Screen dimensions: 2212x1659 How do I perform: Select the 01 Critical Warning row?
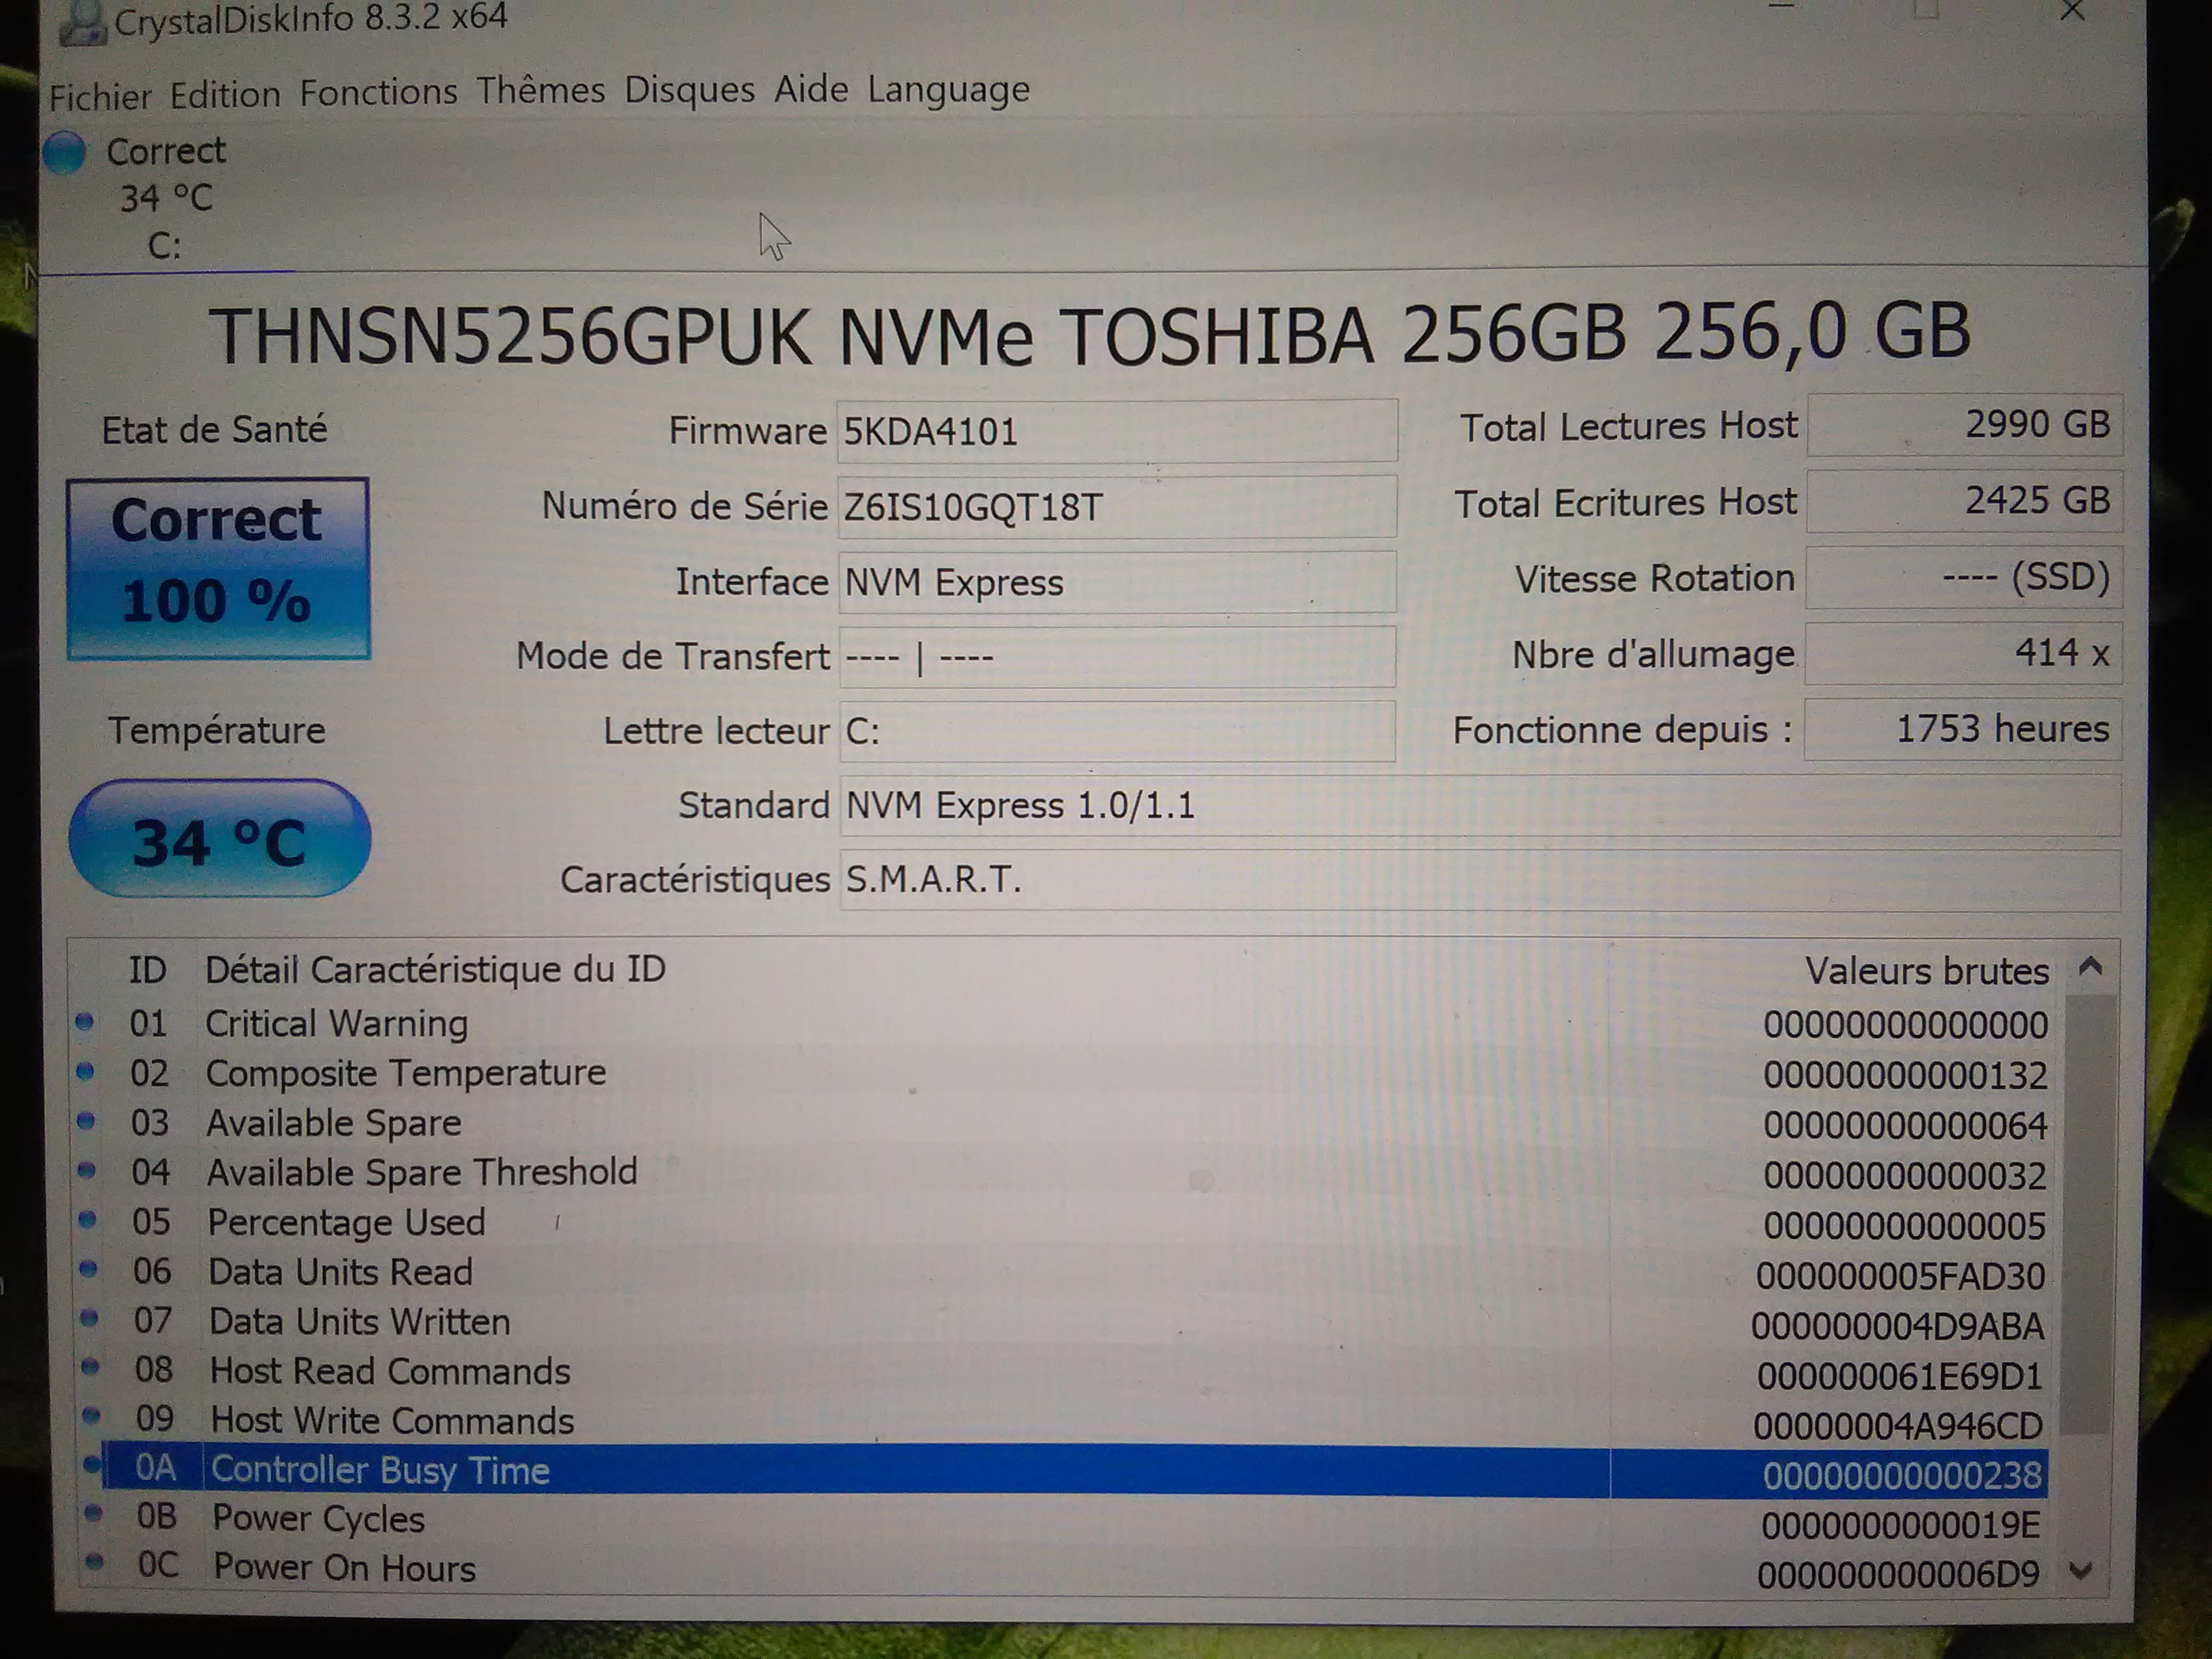(x=1062, y=1024)
